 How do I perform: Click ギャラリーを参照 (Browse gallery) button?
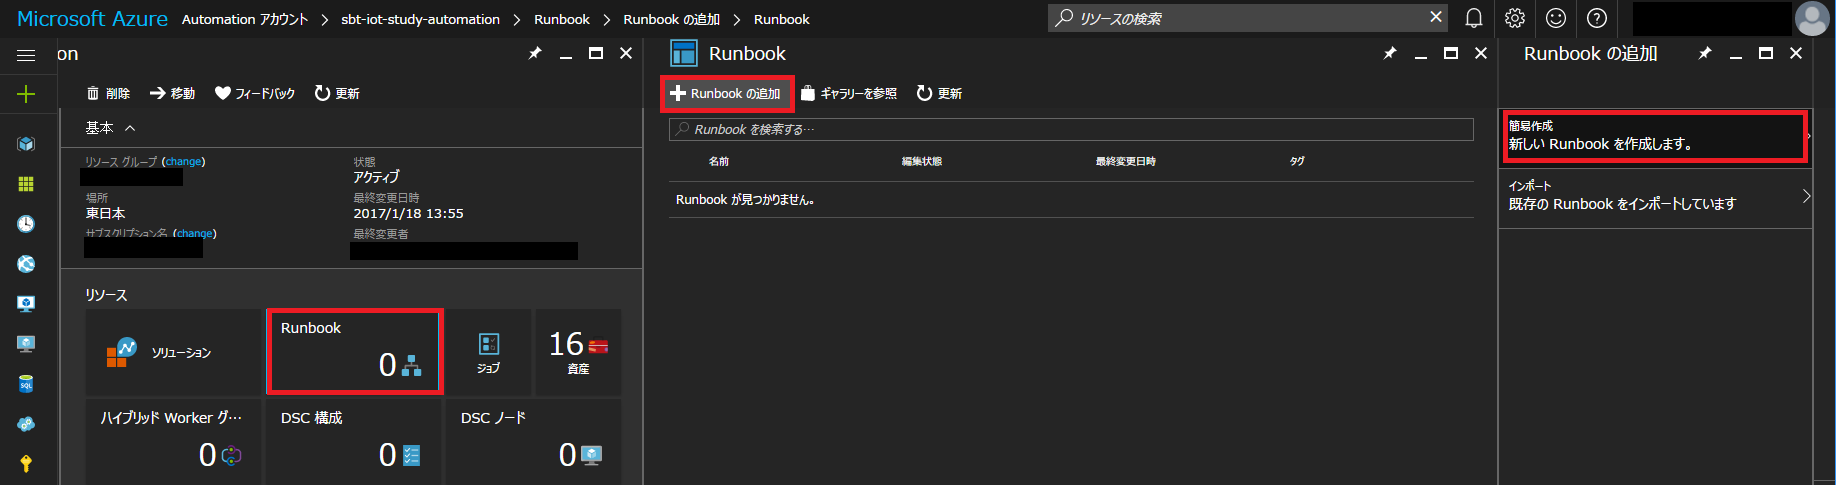click(x=849, y=93)
